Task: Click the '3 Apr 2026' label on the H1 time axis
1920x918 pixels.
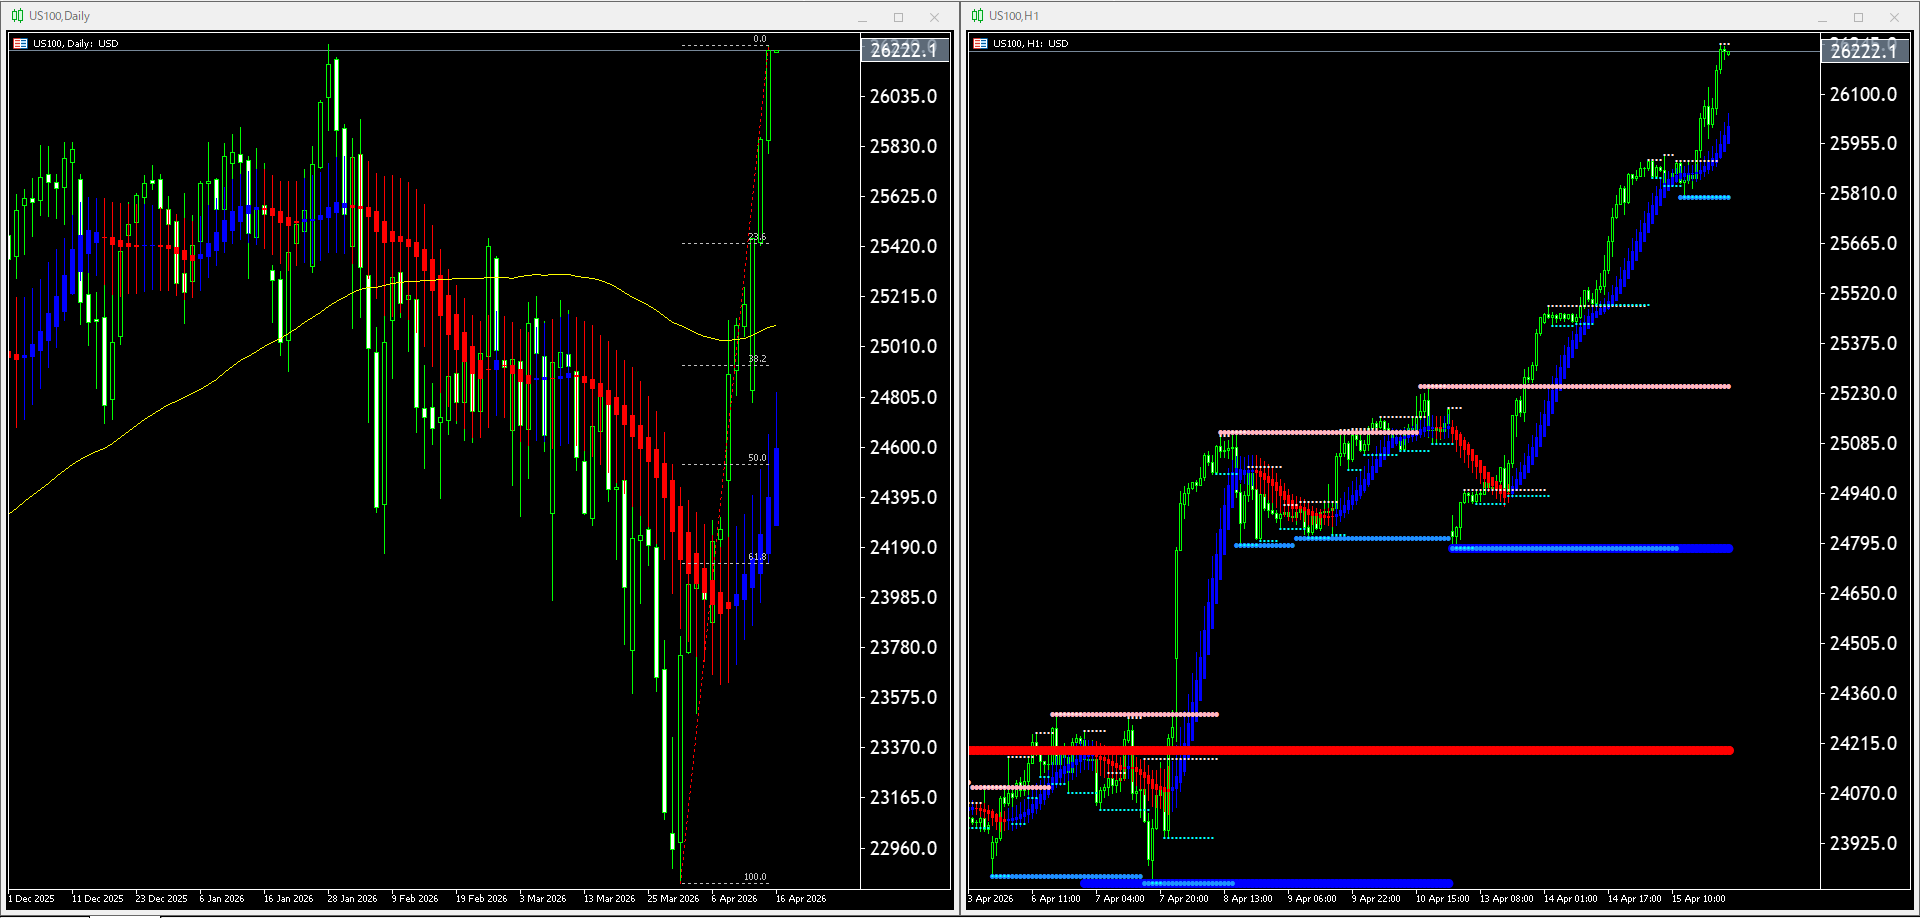Action: [x=991, y=899]
